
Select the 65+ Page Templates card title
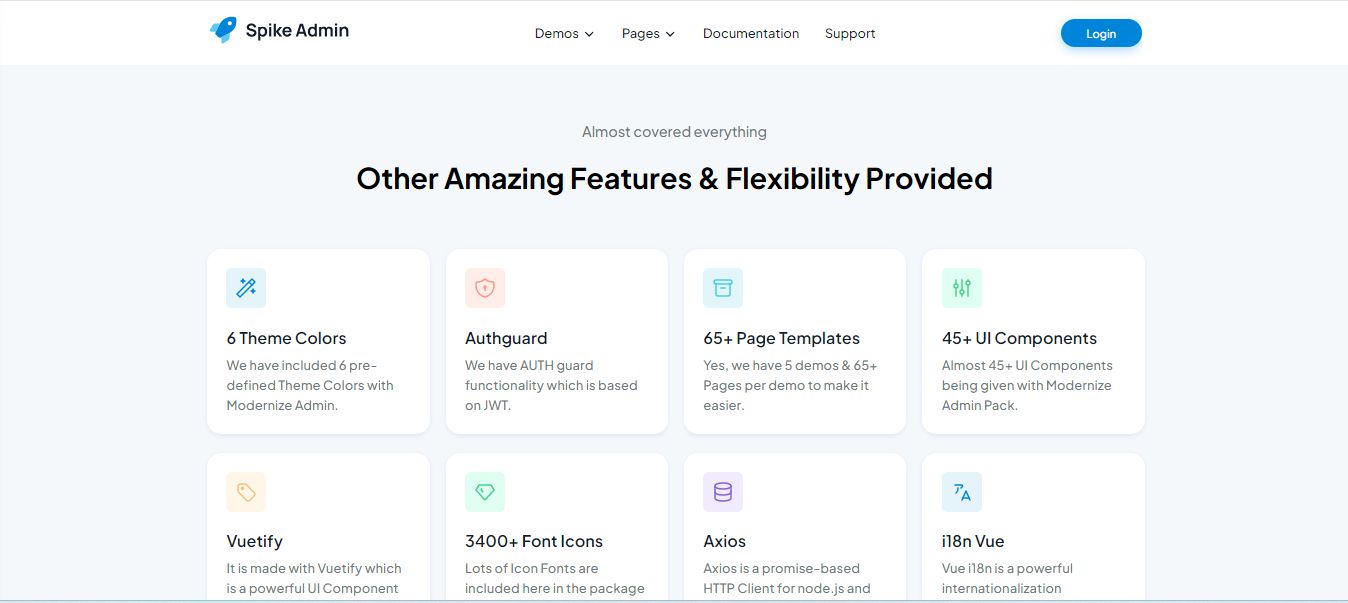click(x=782, y=338)
